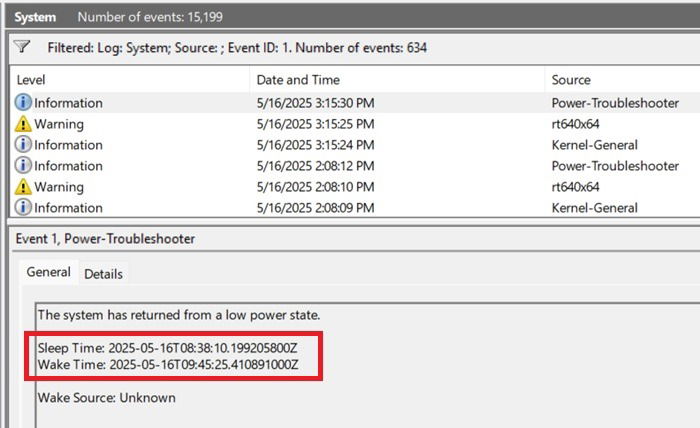Click Information level text at 2:08:12 PM
The image size is (700, 428).
[68, 166]
